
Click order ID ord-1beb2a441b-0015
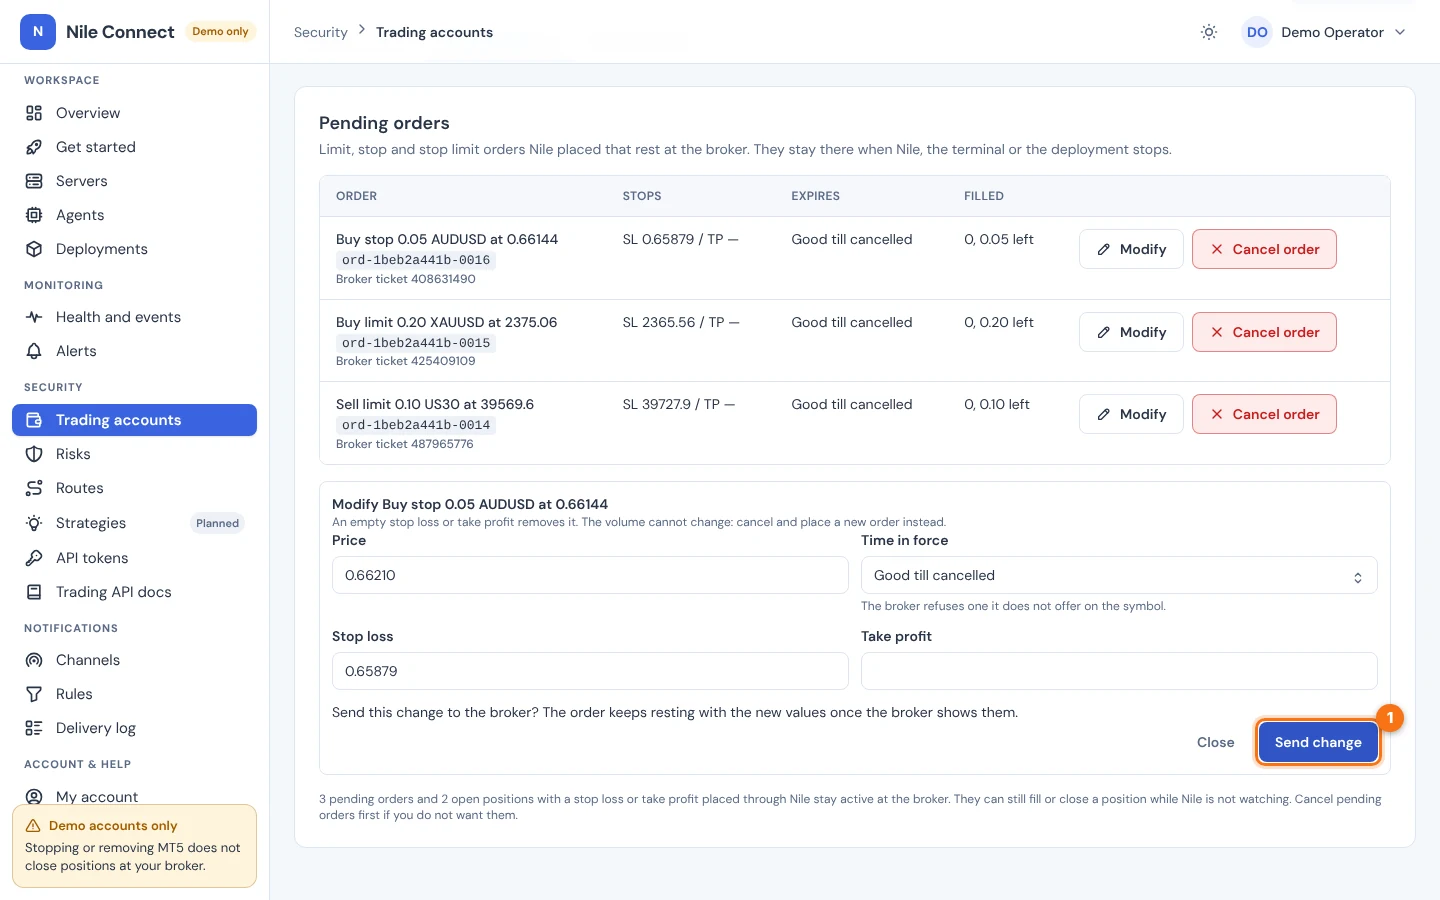pos(416,343)
